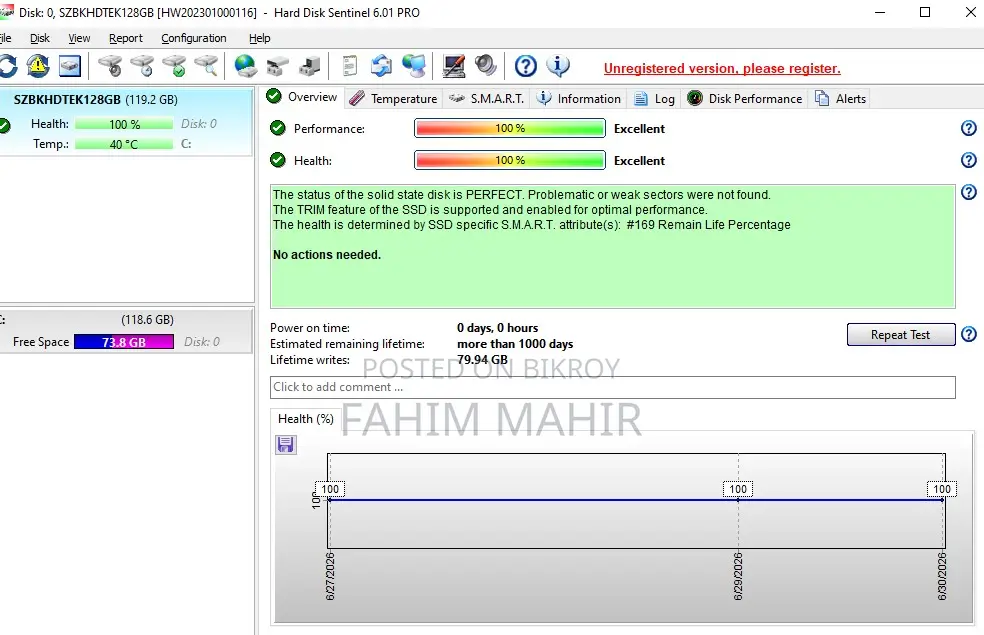Screen dimensions: 984x635
Task: Click the speaker sound toolbar icon
Action: click(x=486, y=65)
